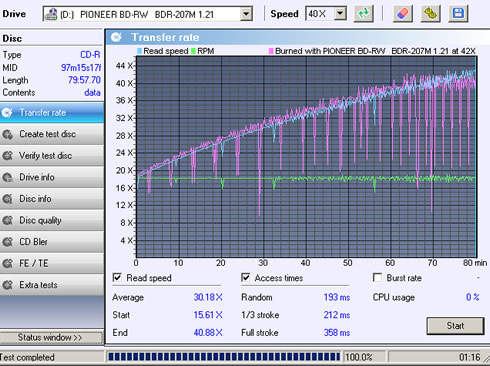Click the icon beside Drive info
This screenshot has width=490, height=366.
(7, 177)
